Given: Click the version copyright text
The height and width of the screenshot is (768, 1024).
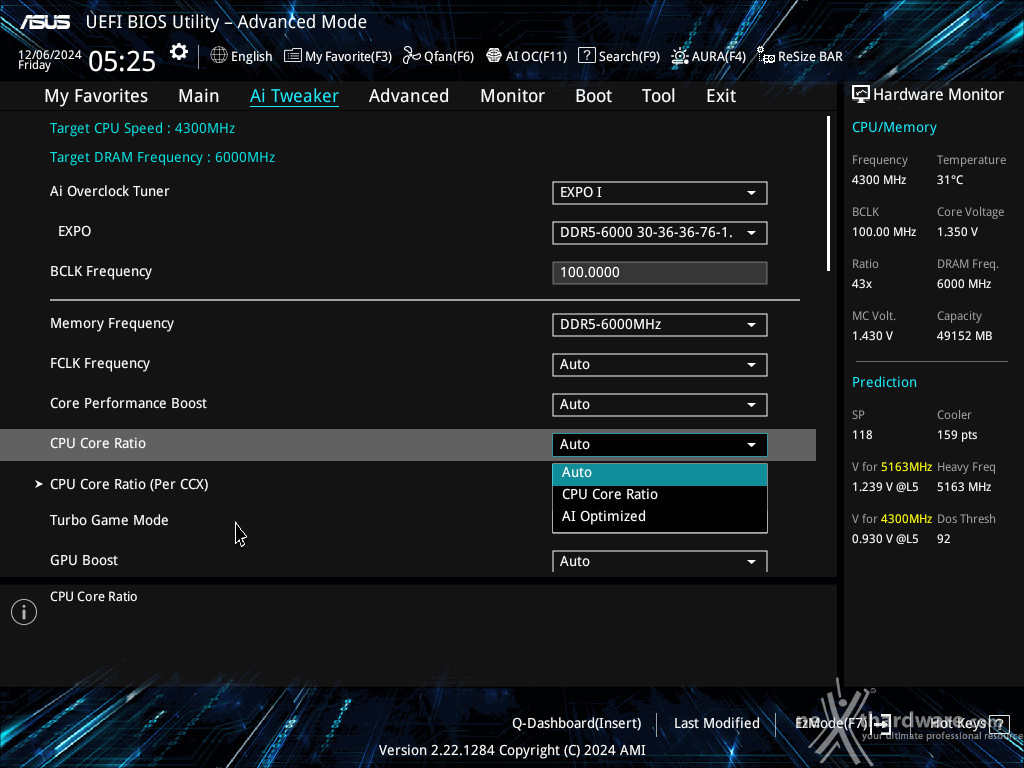Looking at the screenshot, I should click(x=512, y=750).
